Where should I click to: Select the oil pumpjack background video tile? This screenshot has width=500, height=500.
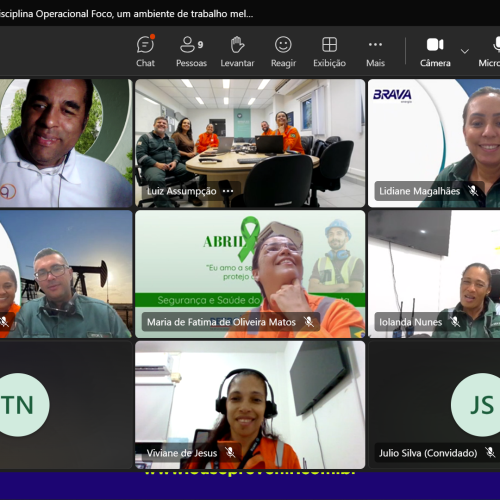click(66, 274)
